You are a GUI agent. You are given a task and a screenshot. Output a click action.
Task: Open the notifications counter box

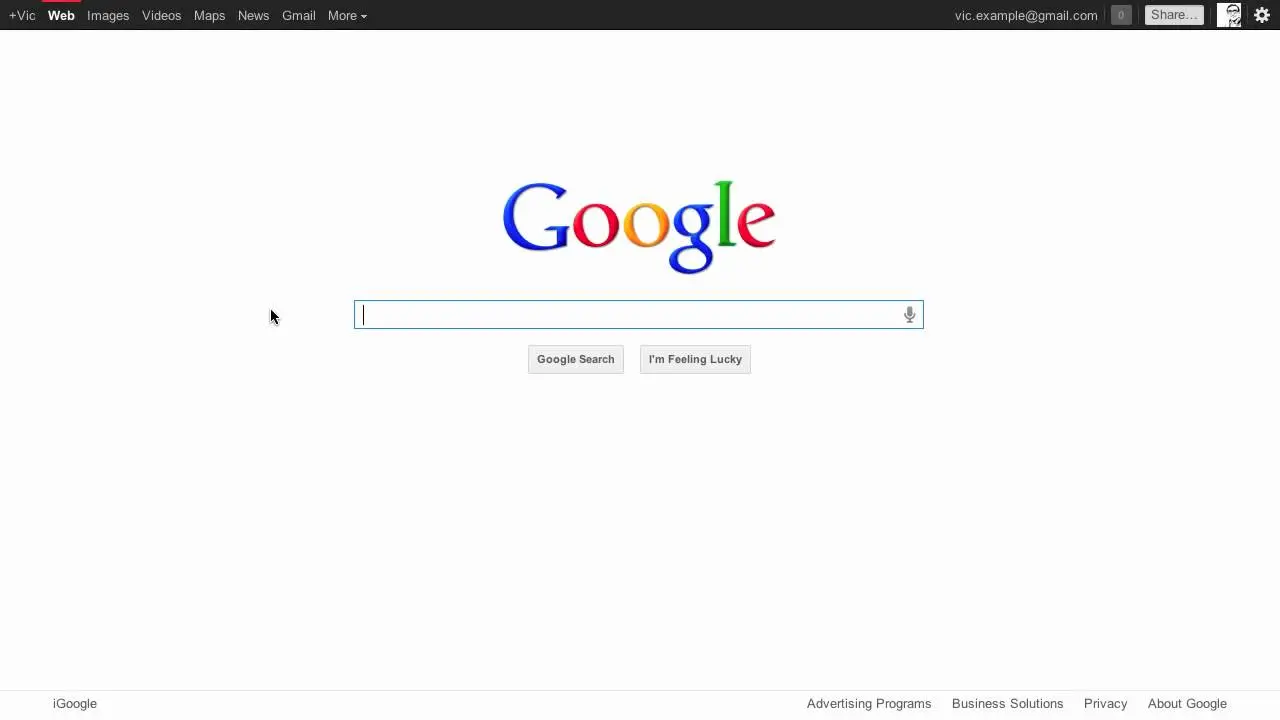(1121, 15)
